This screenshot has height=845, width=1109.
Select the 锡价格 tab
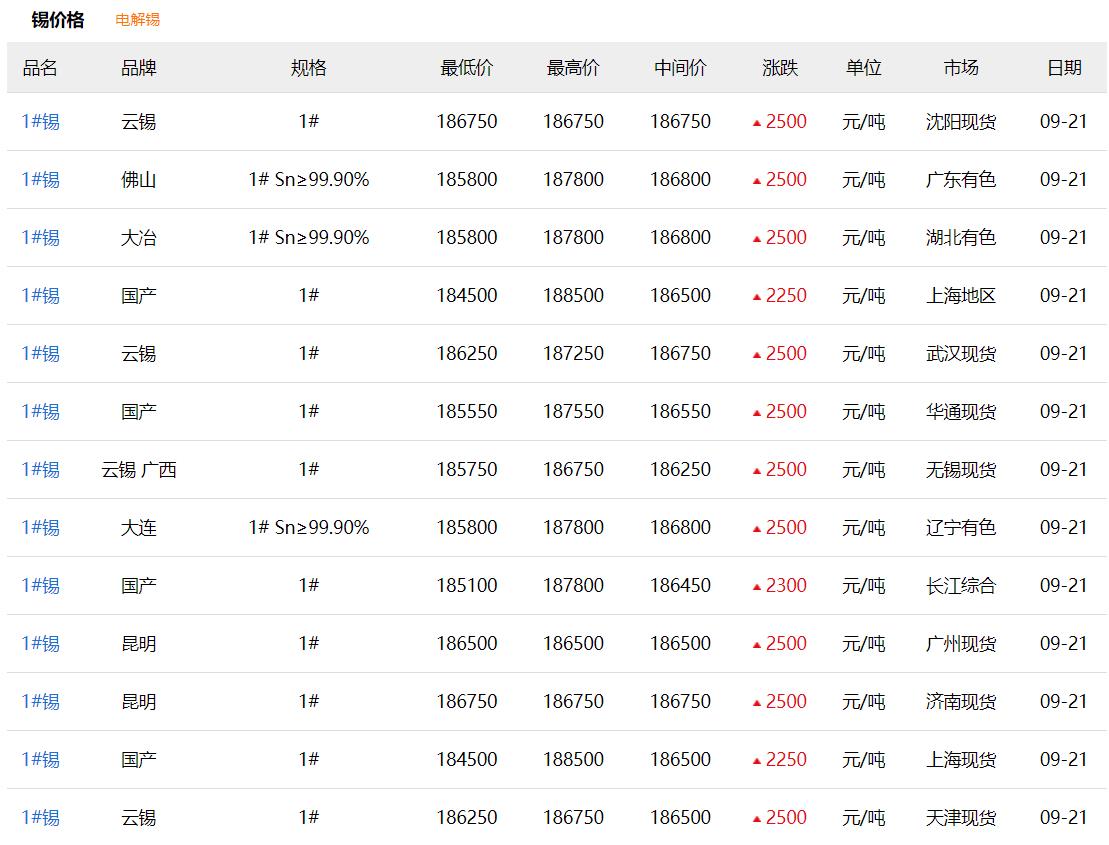click(58, 20)
